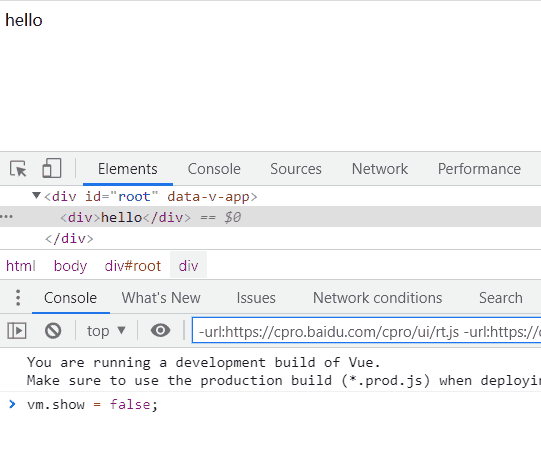Open the console drawer three-dot menu
Image resolution: width=541 pixels, height=454 pixels.
[18, 298]
